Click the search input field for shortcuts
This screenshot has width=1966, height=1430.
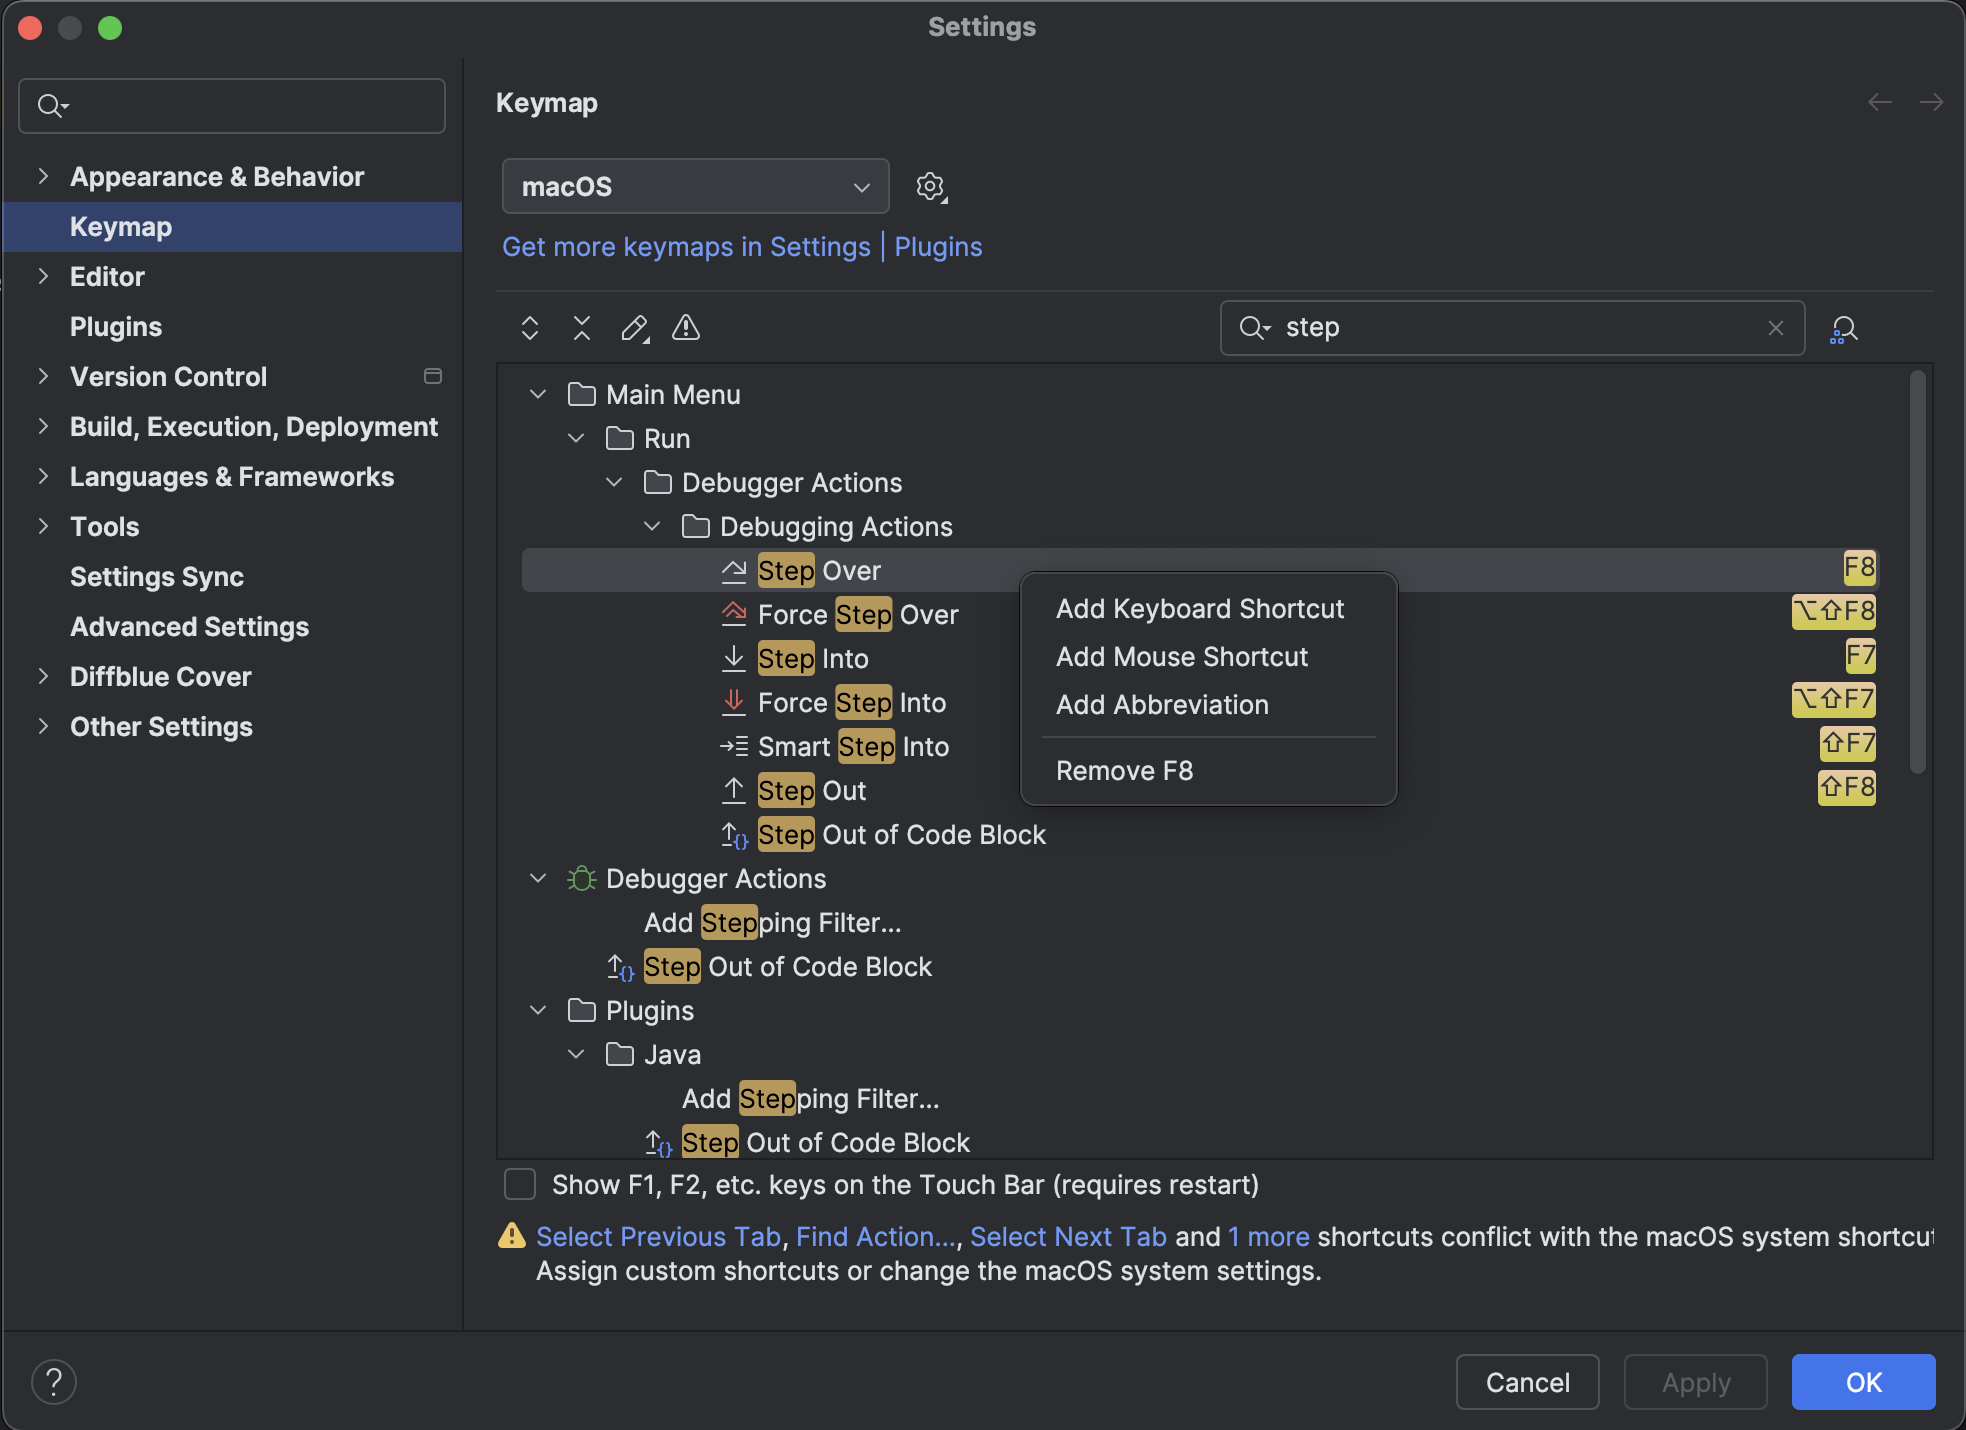[x=1511, y=327]
